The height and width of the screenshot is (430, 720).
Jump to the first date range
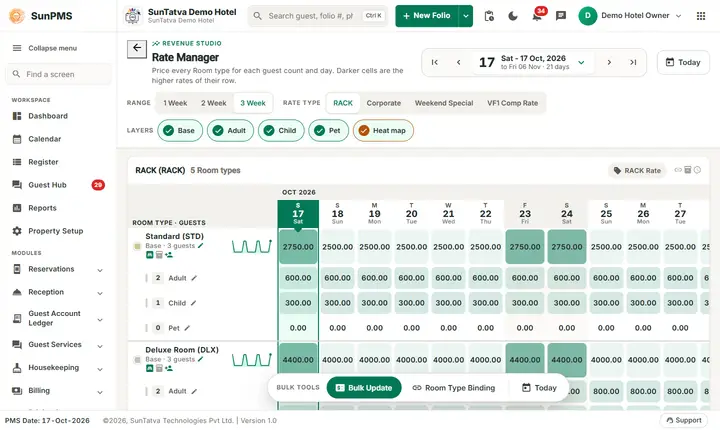tap(434, 62)
